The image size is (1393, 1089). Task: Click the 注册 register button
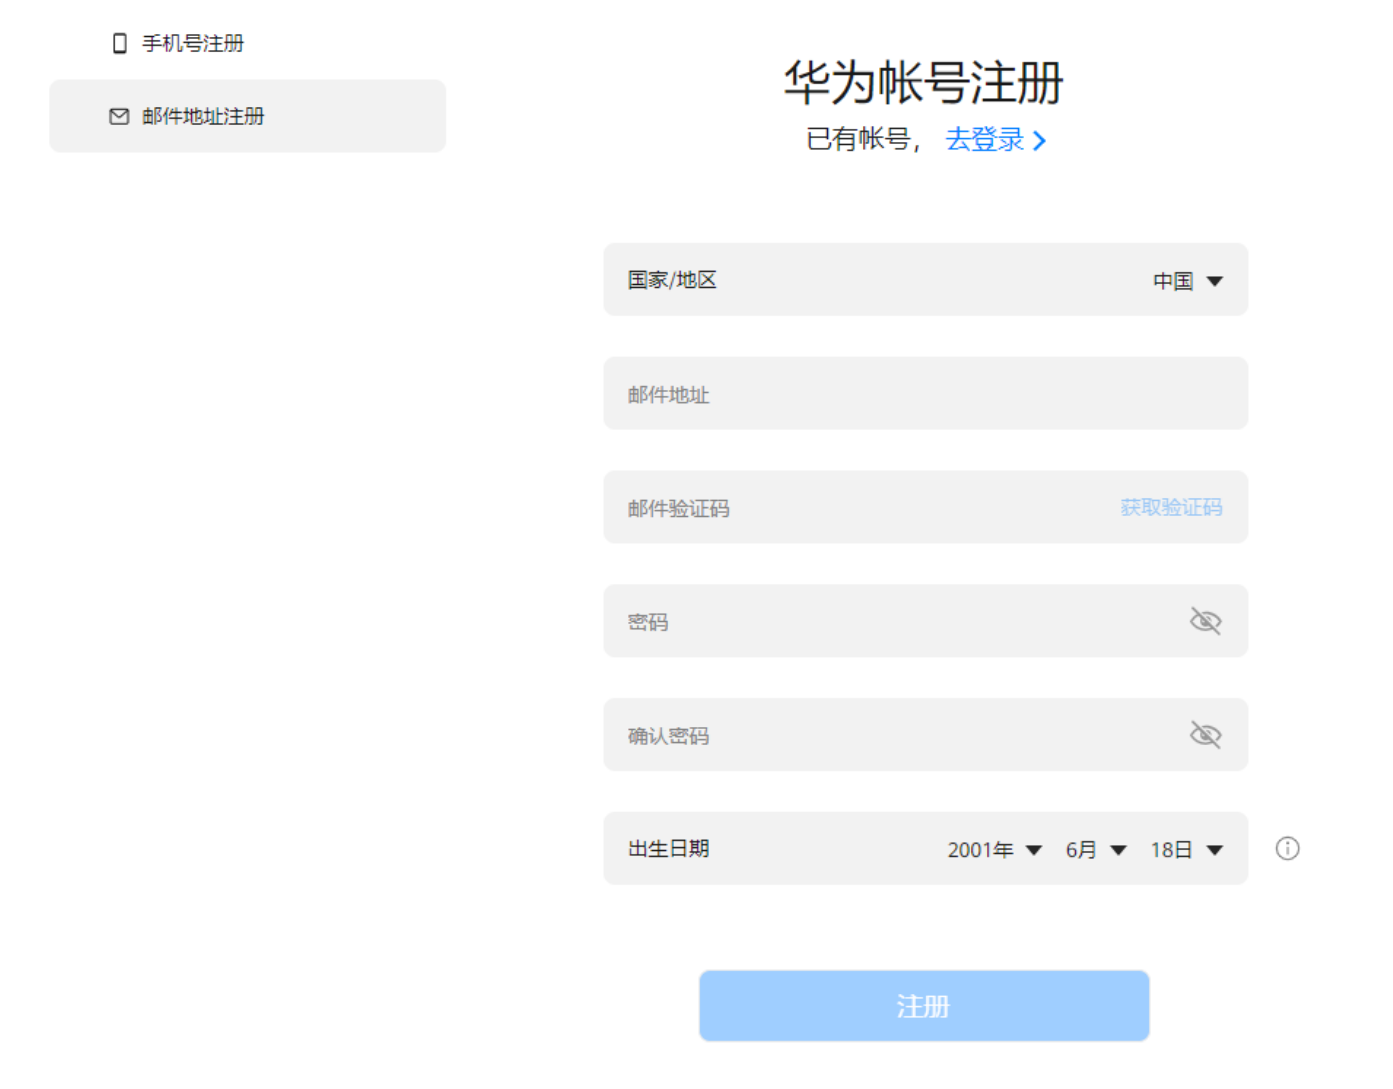[x=924, y=1006]
